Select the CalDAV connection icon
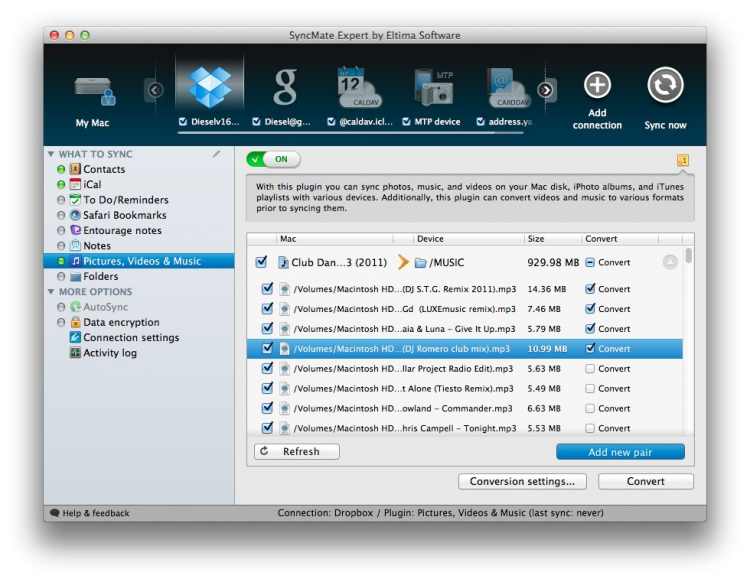 point(359,87)
